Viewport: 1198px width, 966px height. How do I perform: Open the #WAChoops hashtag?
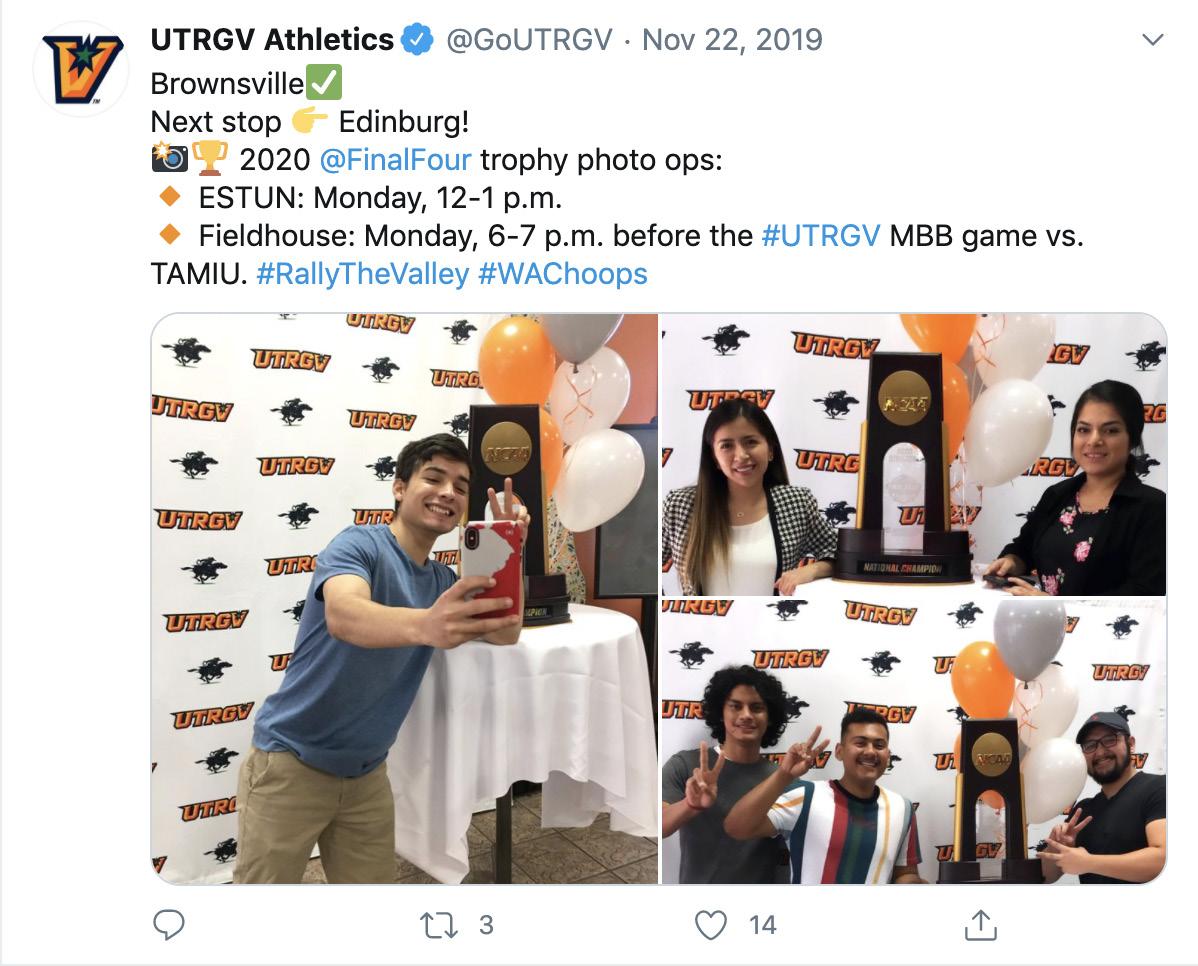[x=563, y=274]
